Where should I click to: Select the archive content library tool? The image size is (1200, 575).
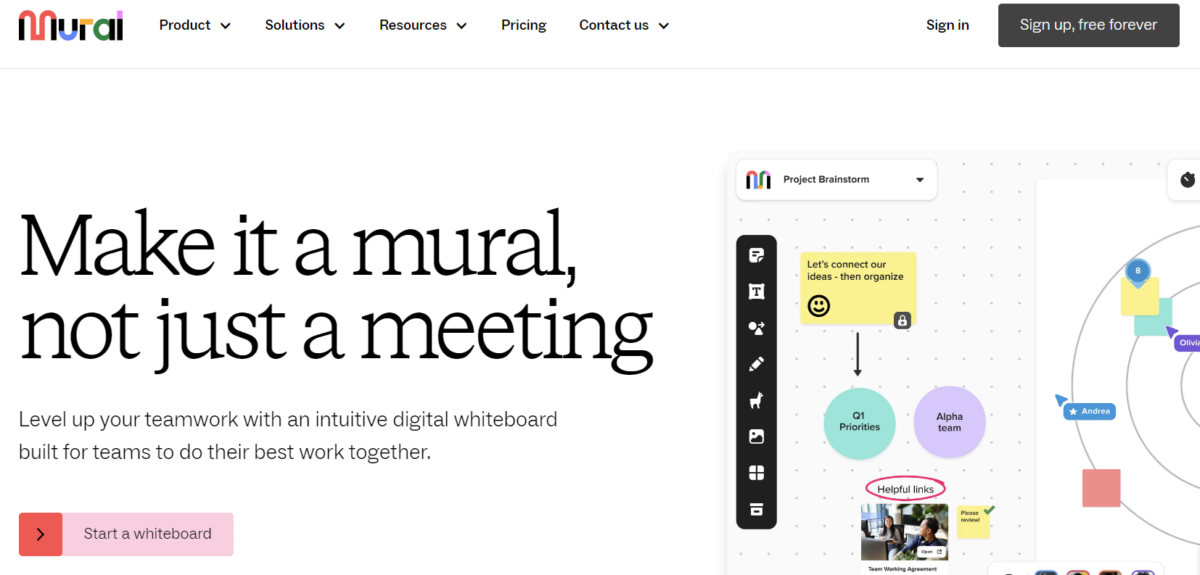757,510
